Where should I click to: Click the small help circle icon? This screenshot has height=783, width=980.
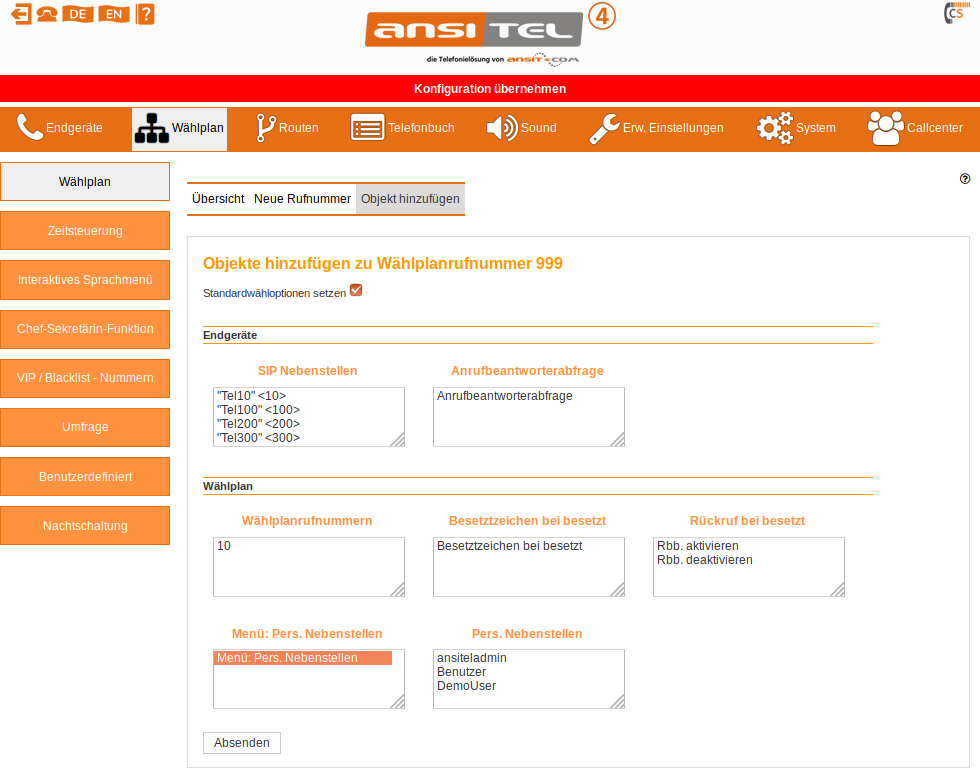click(x=965, y=179)
